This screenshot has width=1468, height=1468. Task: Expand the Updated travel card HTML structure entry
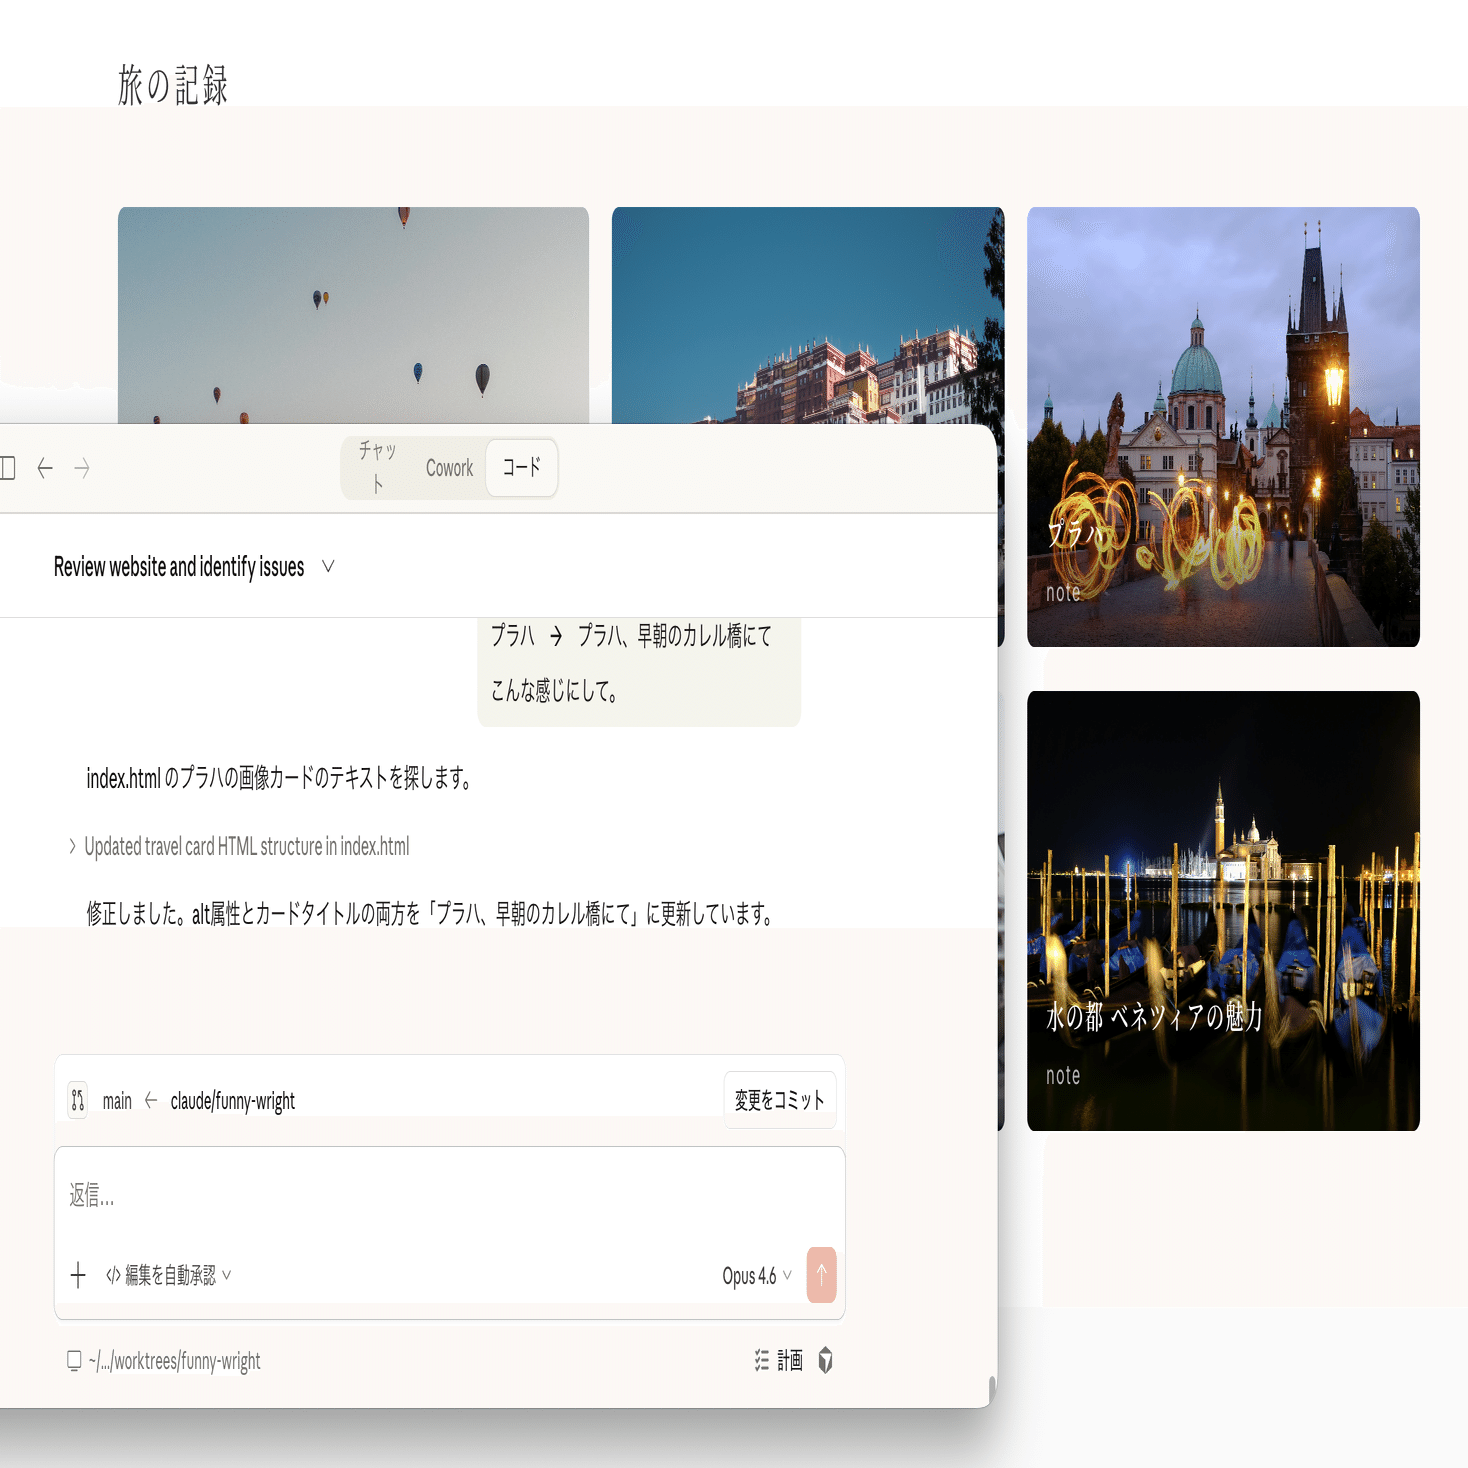click(x=246, y=846)
